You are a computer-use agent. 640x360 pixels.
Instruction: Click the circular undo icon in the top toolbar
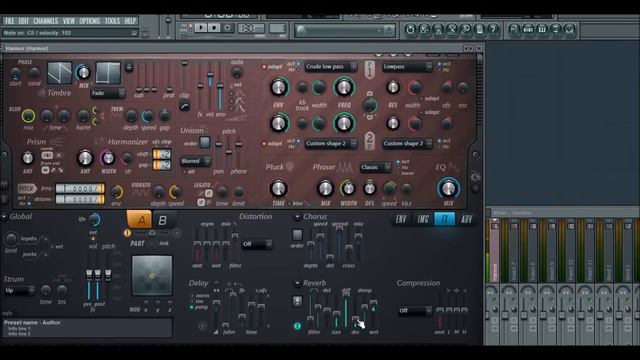pos(410,29)
